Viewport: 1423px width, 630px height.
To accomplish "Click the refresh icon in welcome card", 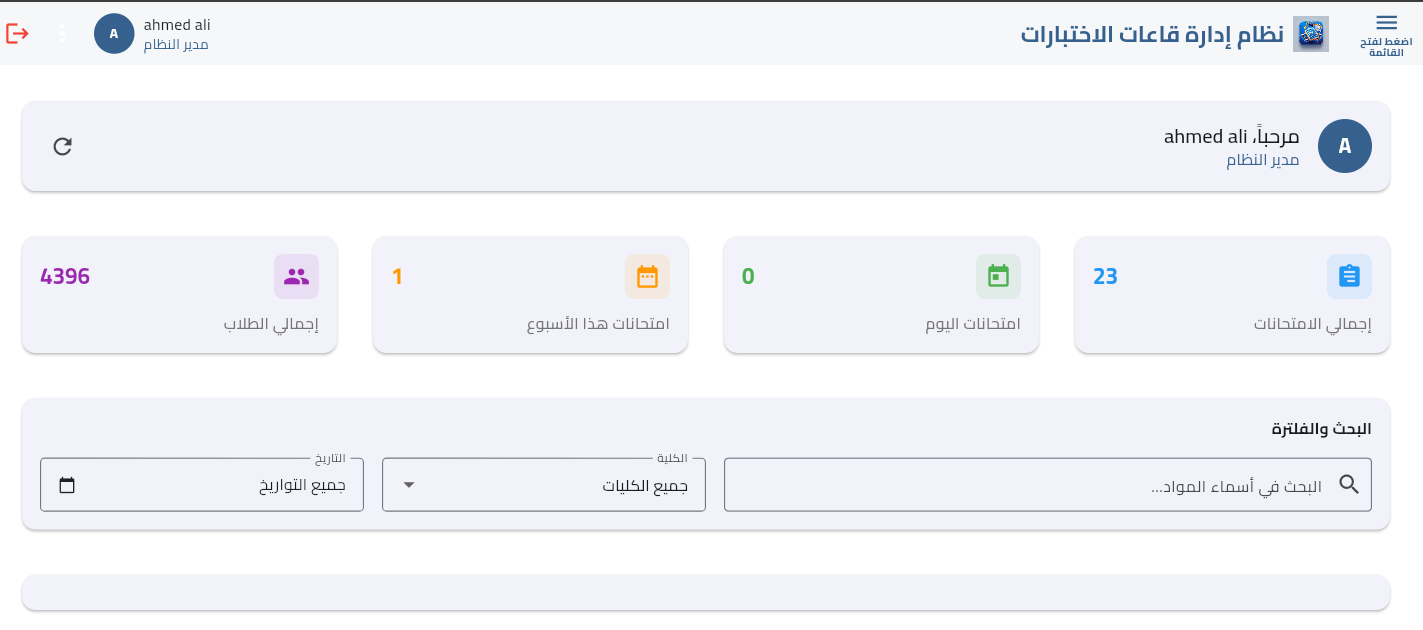I will pyautogui.click(x=62, y=146).
